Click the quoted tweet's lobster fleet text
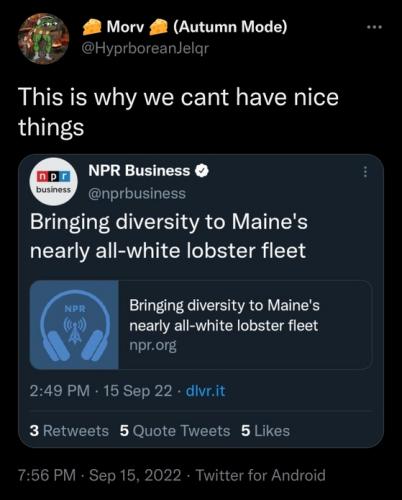The width and height of the screenshot is (402, 500). click(x=168, y=236)
